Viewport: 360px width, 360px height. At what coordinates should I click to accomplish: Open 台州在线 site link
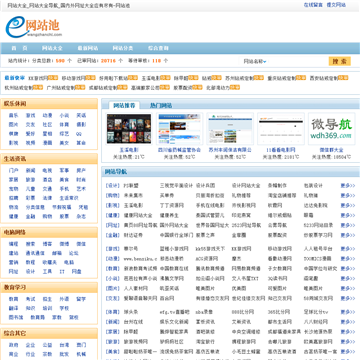click(133, 322)
